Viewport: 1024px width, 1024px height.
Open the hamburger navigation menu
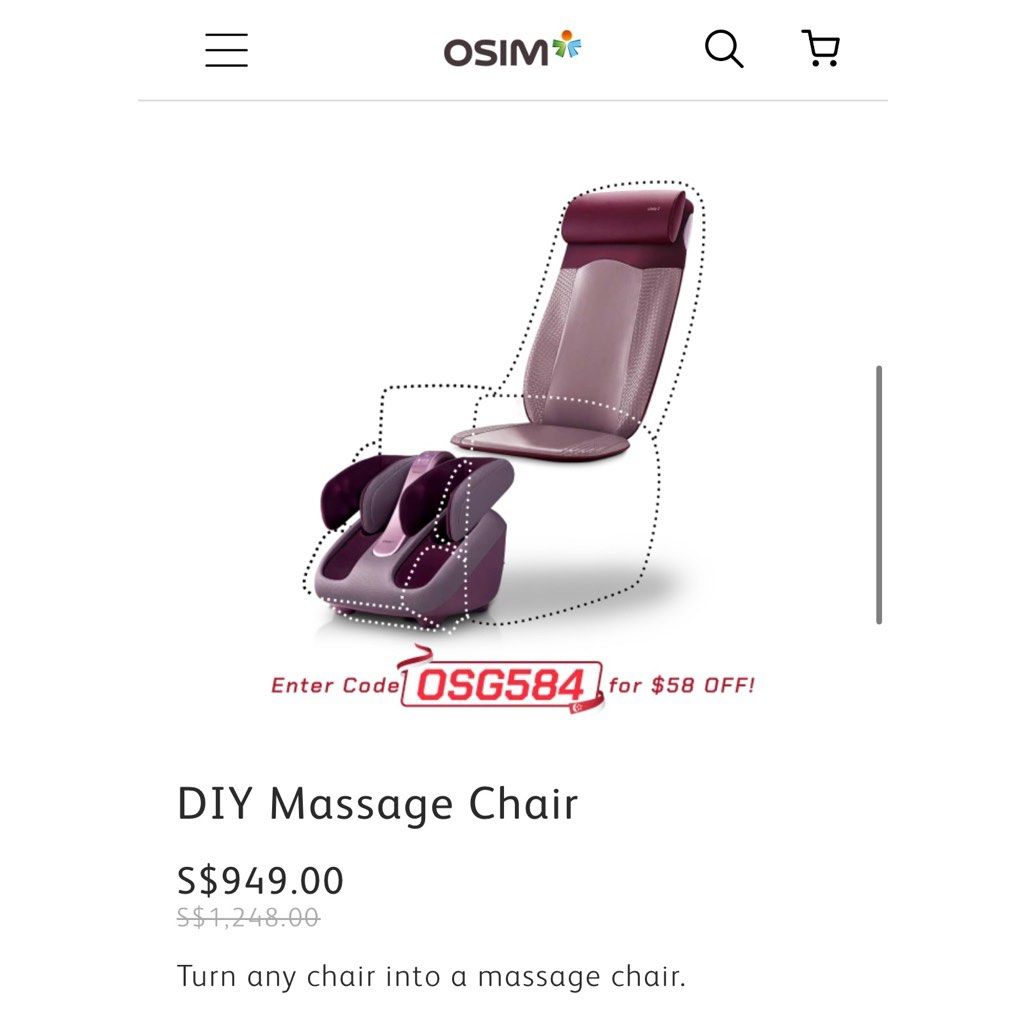[226, 51]
